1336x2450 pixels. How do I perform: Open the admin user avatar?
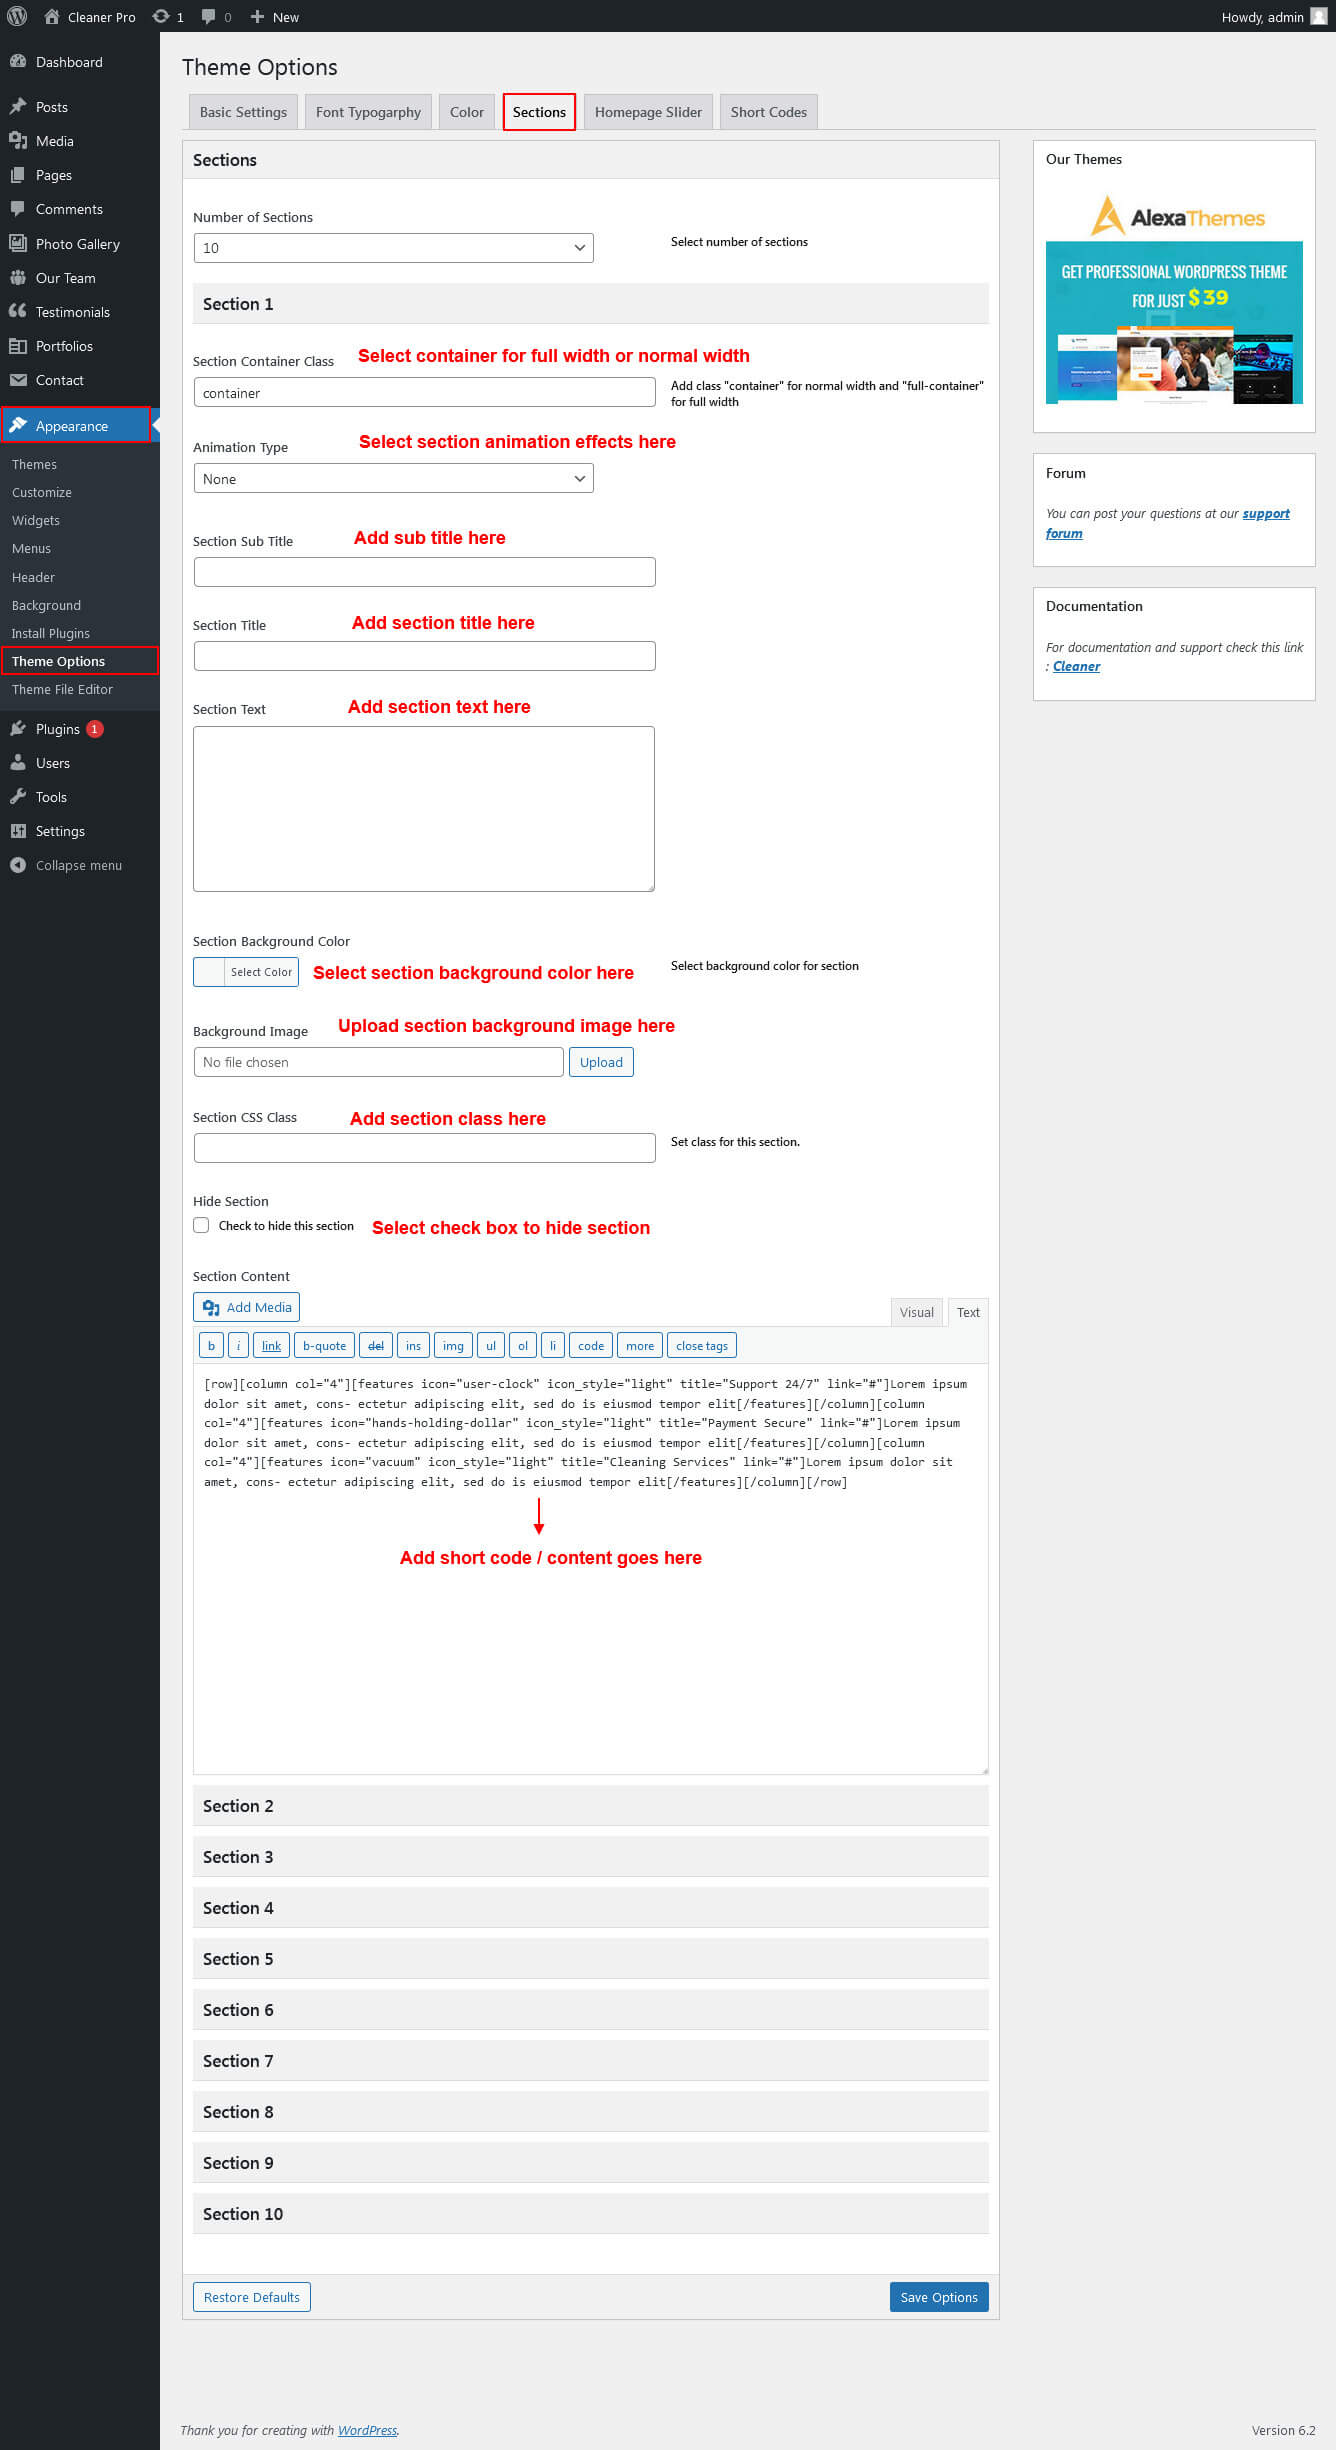(1318, 16)
